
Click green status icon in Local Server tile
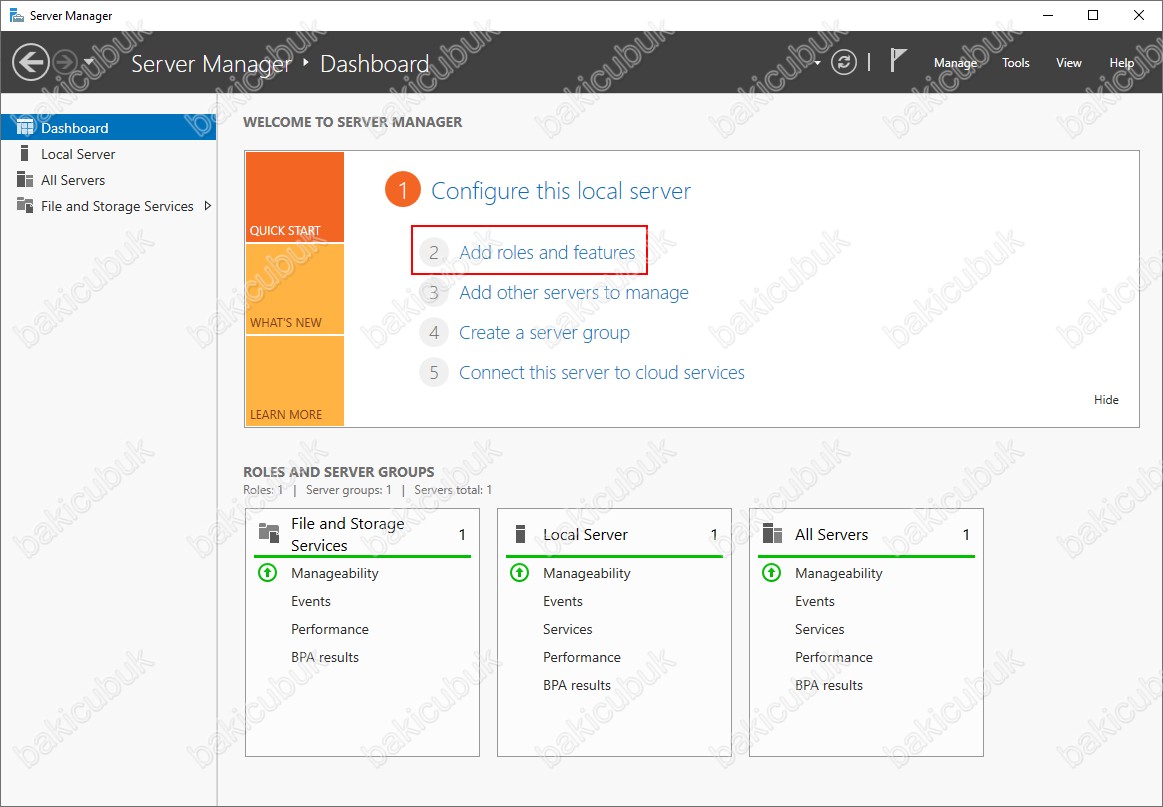pyautogui.click(x=519, y=573)
